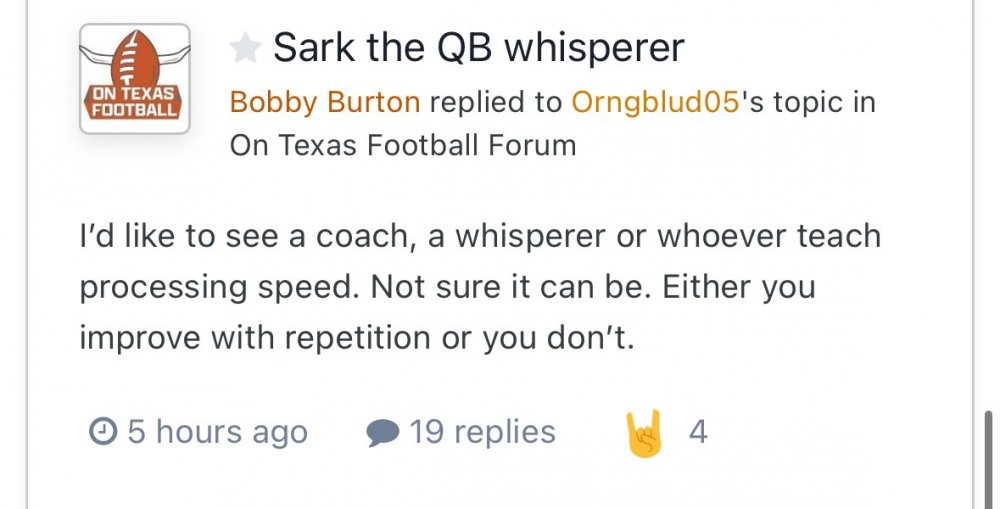Screen dimensions: 1000x509
Task: Click the "ON TEXAS FOOTBALL" banner in the logo
Action: tap(134, 102)
